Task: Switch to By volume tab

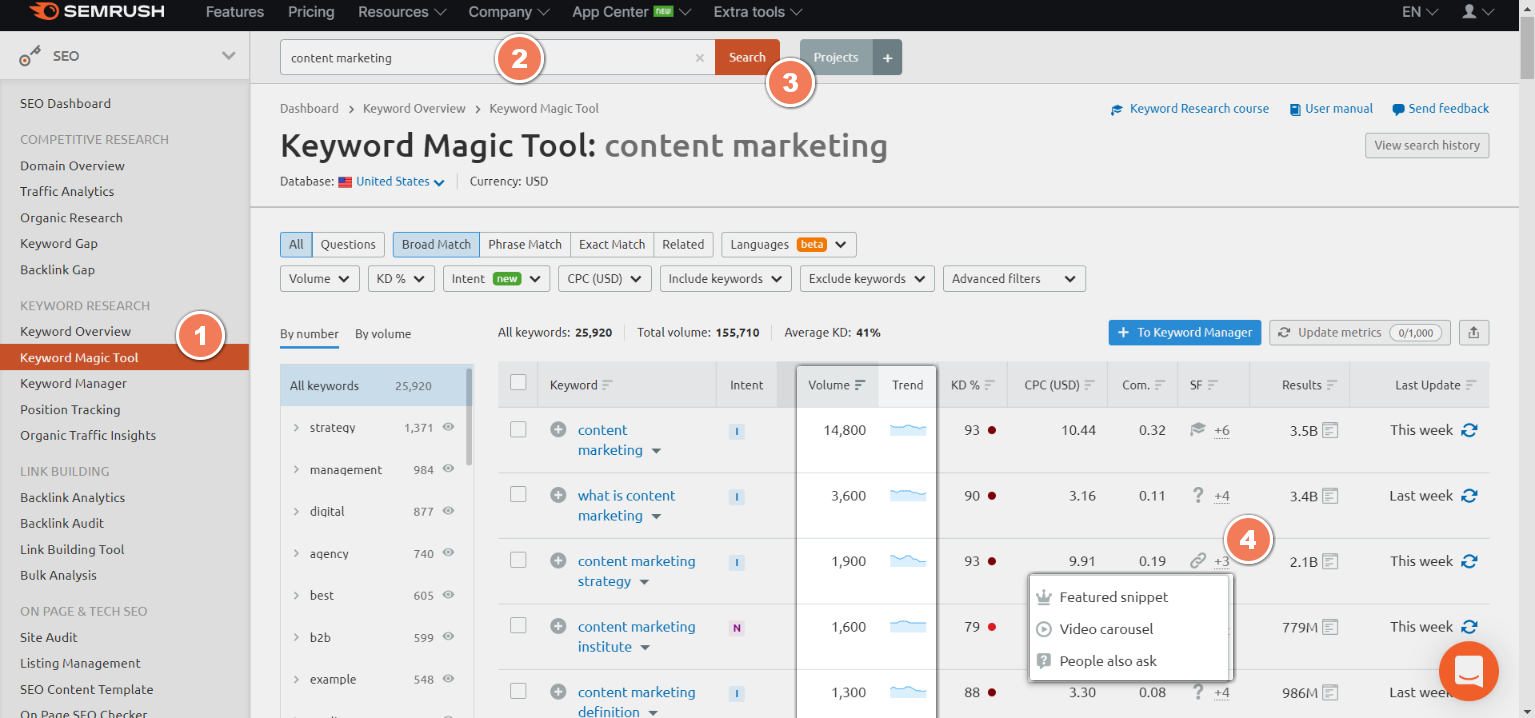Action: pos(383,334)
